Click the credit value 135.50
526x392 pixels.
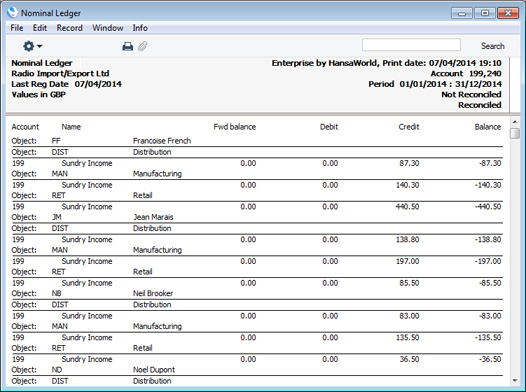(408, 338)
